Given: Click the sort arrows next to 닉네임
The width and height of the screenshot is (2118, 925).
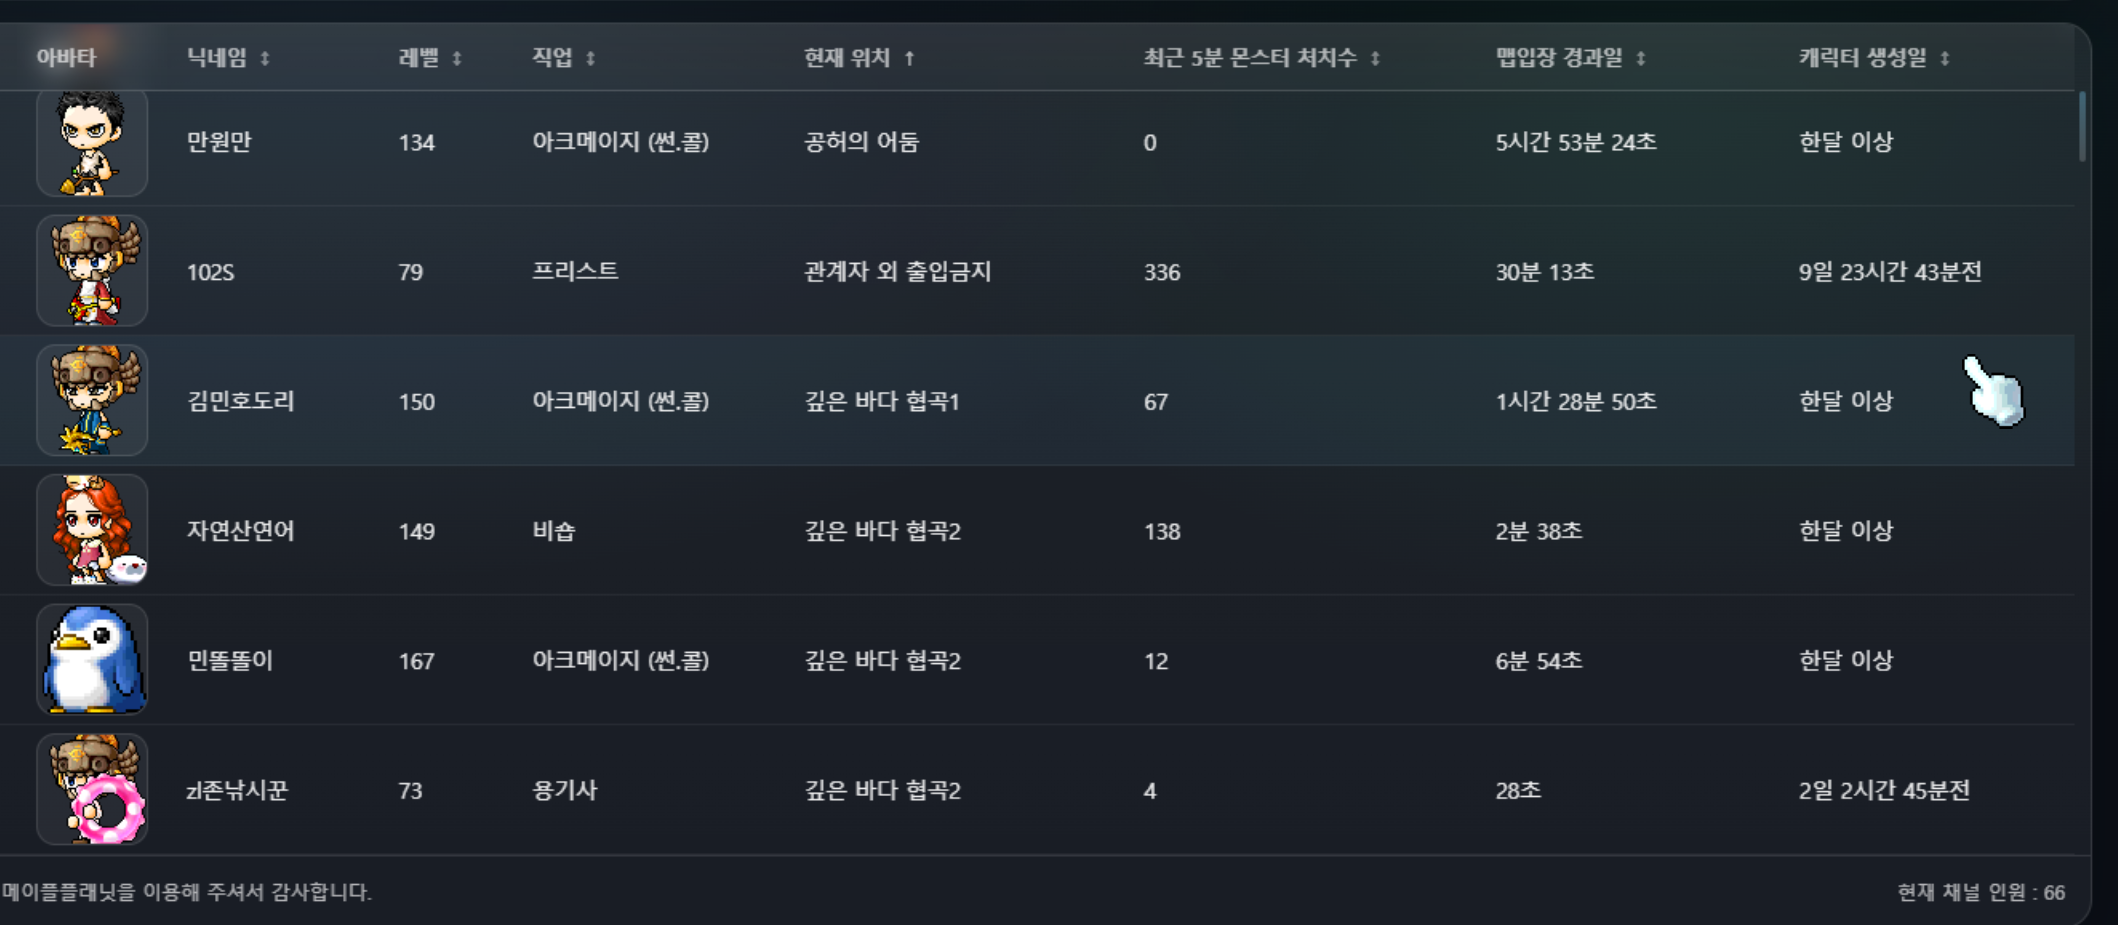Looking at the screenshot, I should pos(265,59).
